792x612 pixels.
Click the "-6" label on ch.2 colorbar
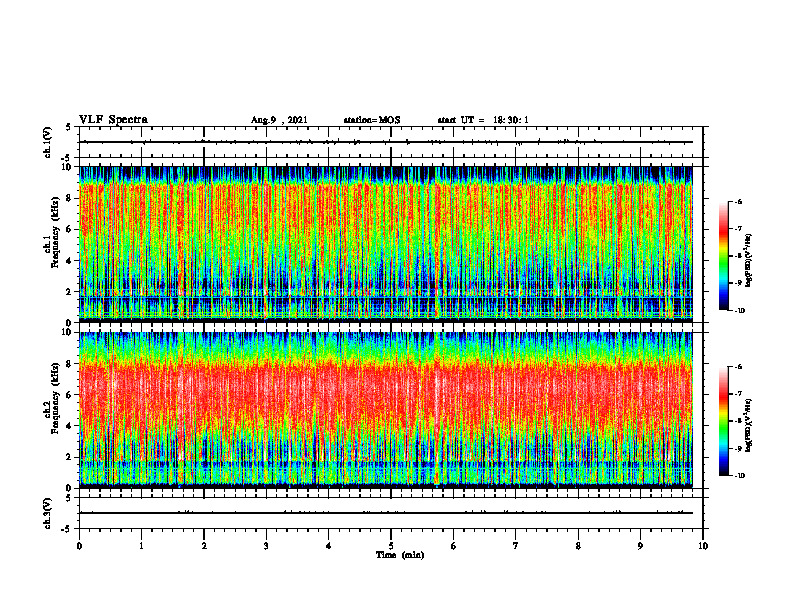(x=739, y=367)
